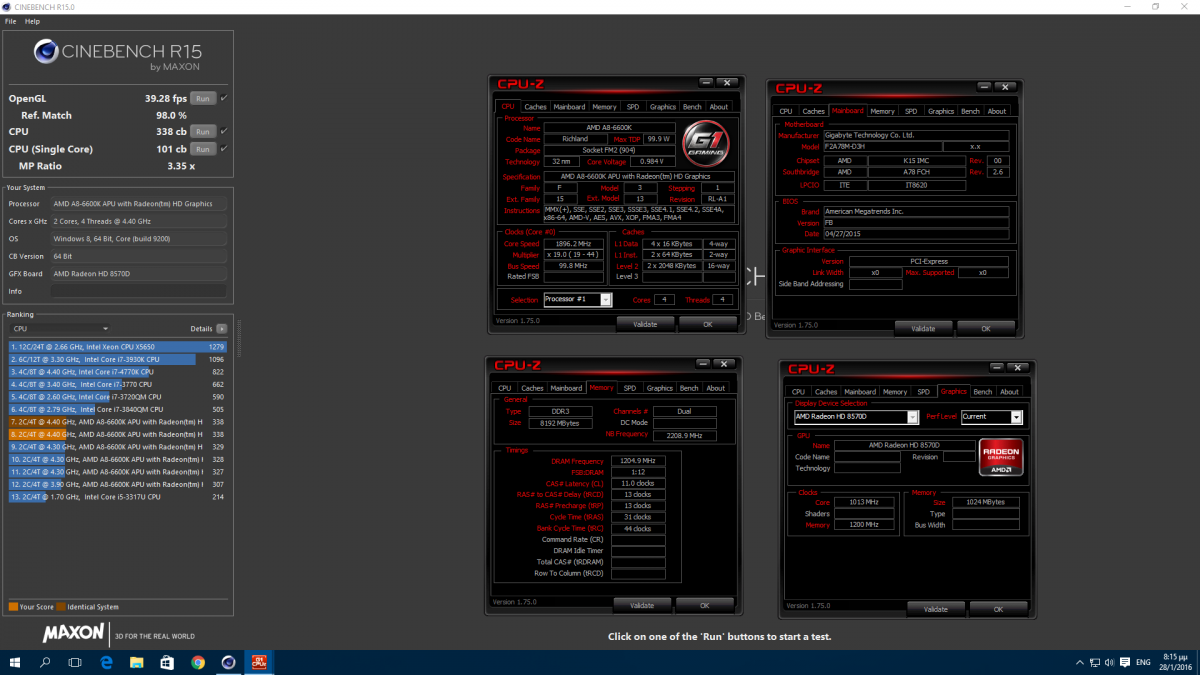This screenshot has height=675, width=1200.
Task: Click Validate in CPU-Z CPU window
Action: [644, 324]
